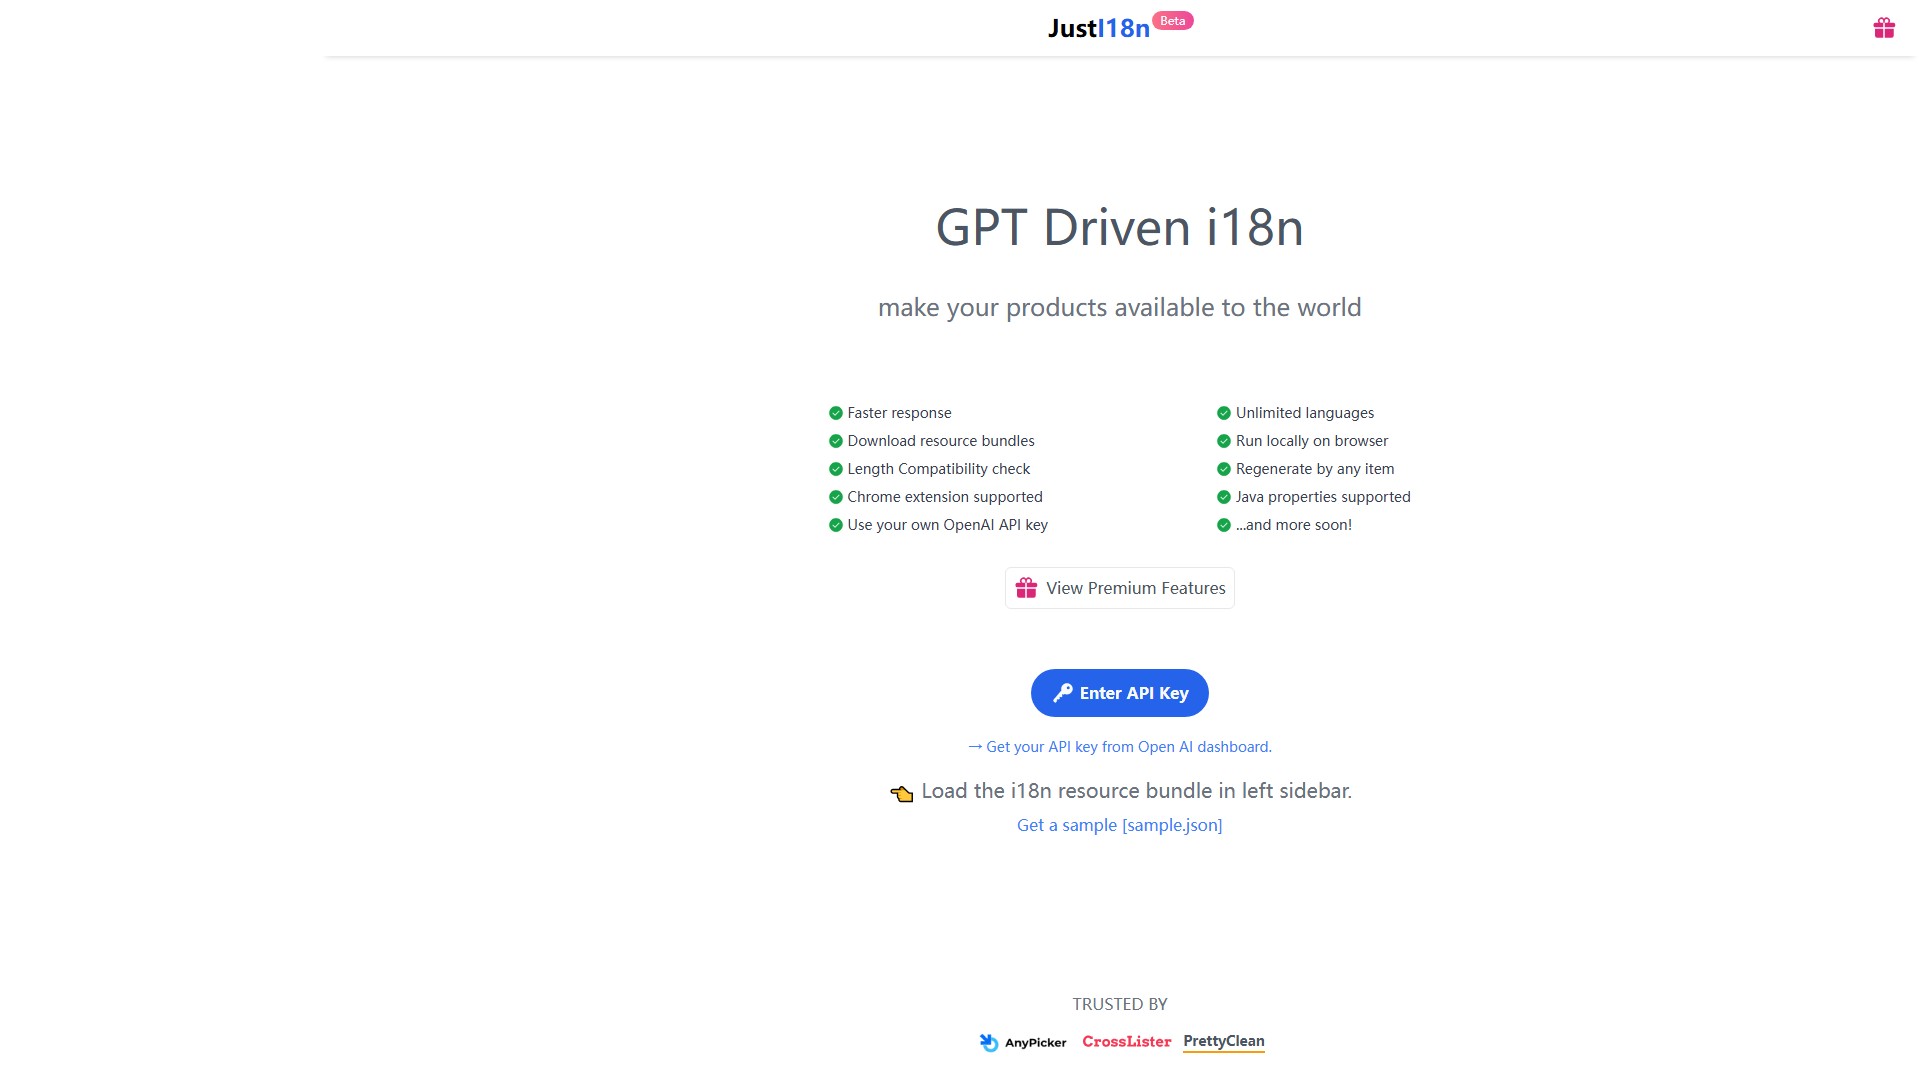
Task: Visit the PrettyClean website link
Action: pyautogui.click(x=1223, y=1041)
